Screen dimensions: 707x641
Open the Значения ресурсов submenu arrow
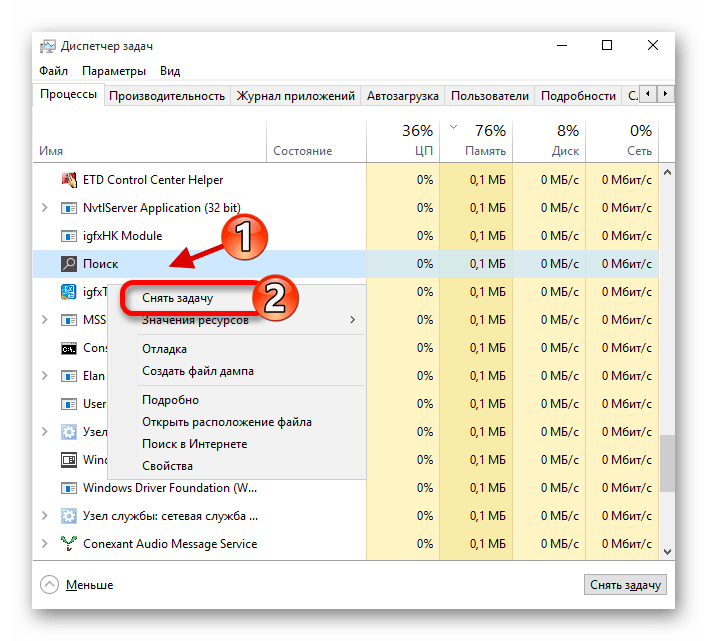point(353,320)
